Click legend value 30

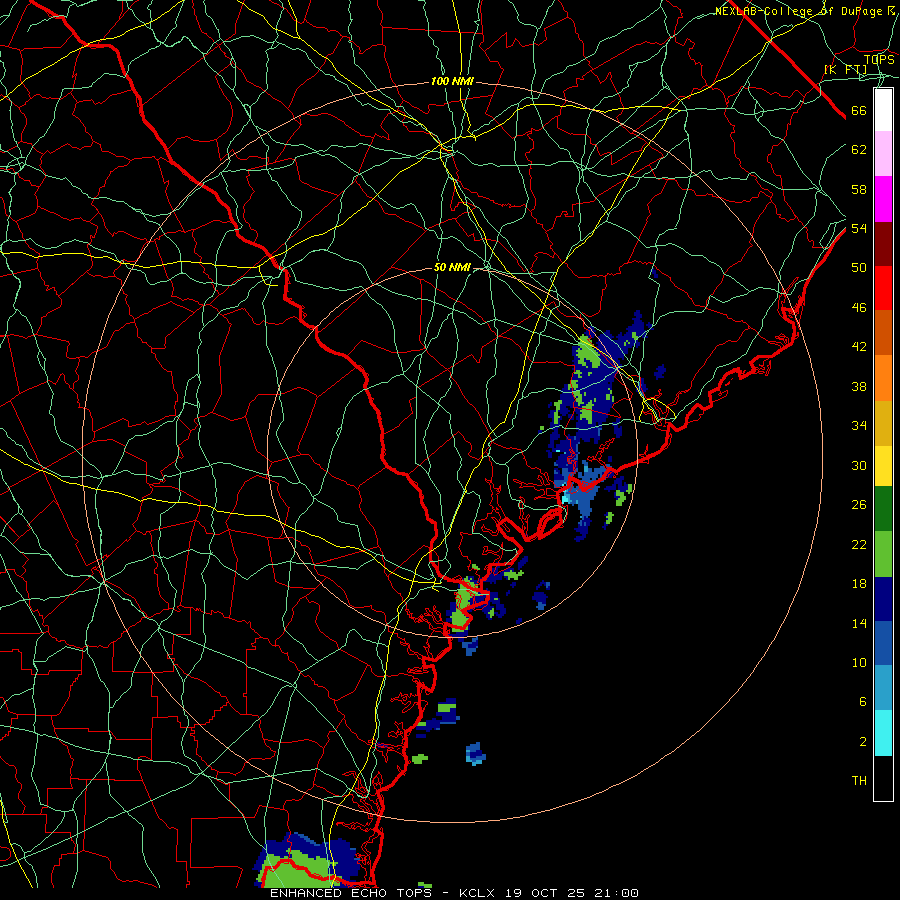pos(859,465)
